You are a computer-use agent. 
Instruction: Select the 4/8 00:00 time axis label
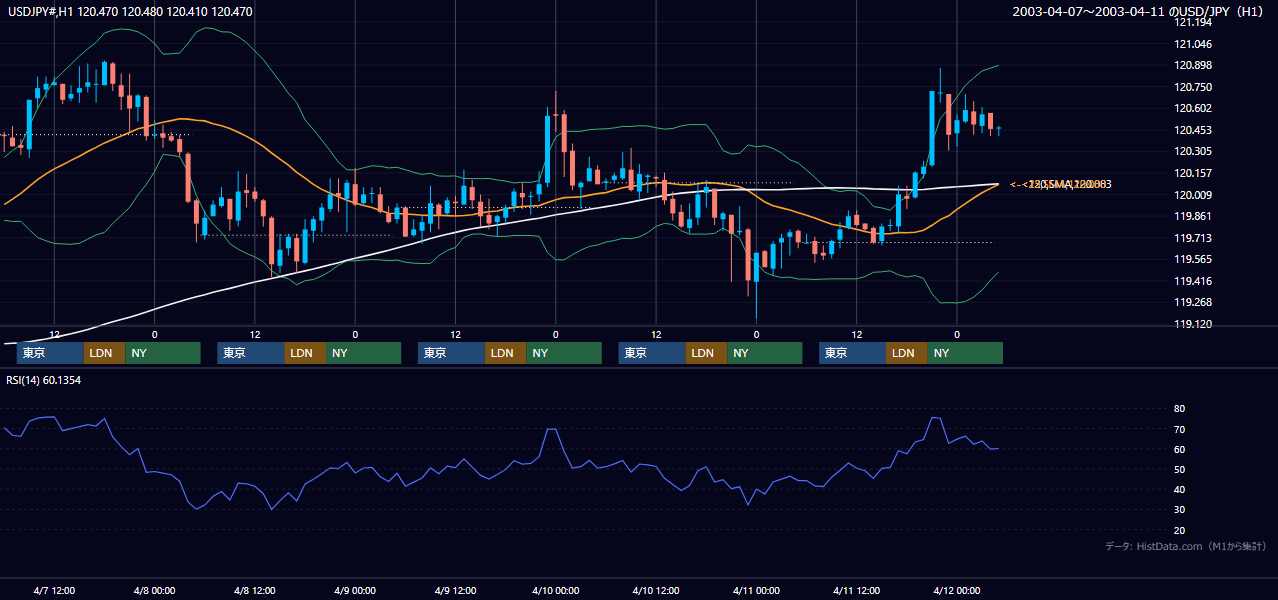pos(154,590)
